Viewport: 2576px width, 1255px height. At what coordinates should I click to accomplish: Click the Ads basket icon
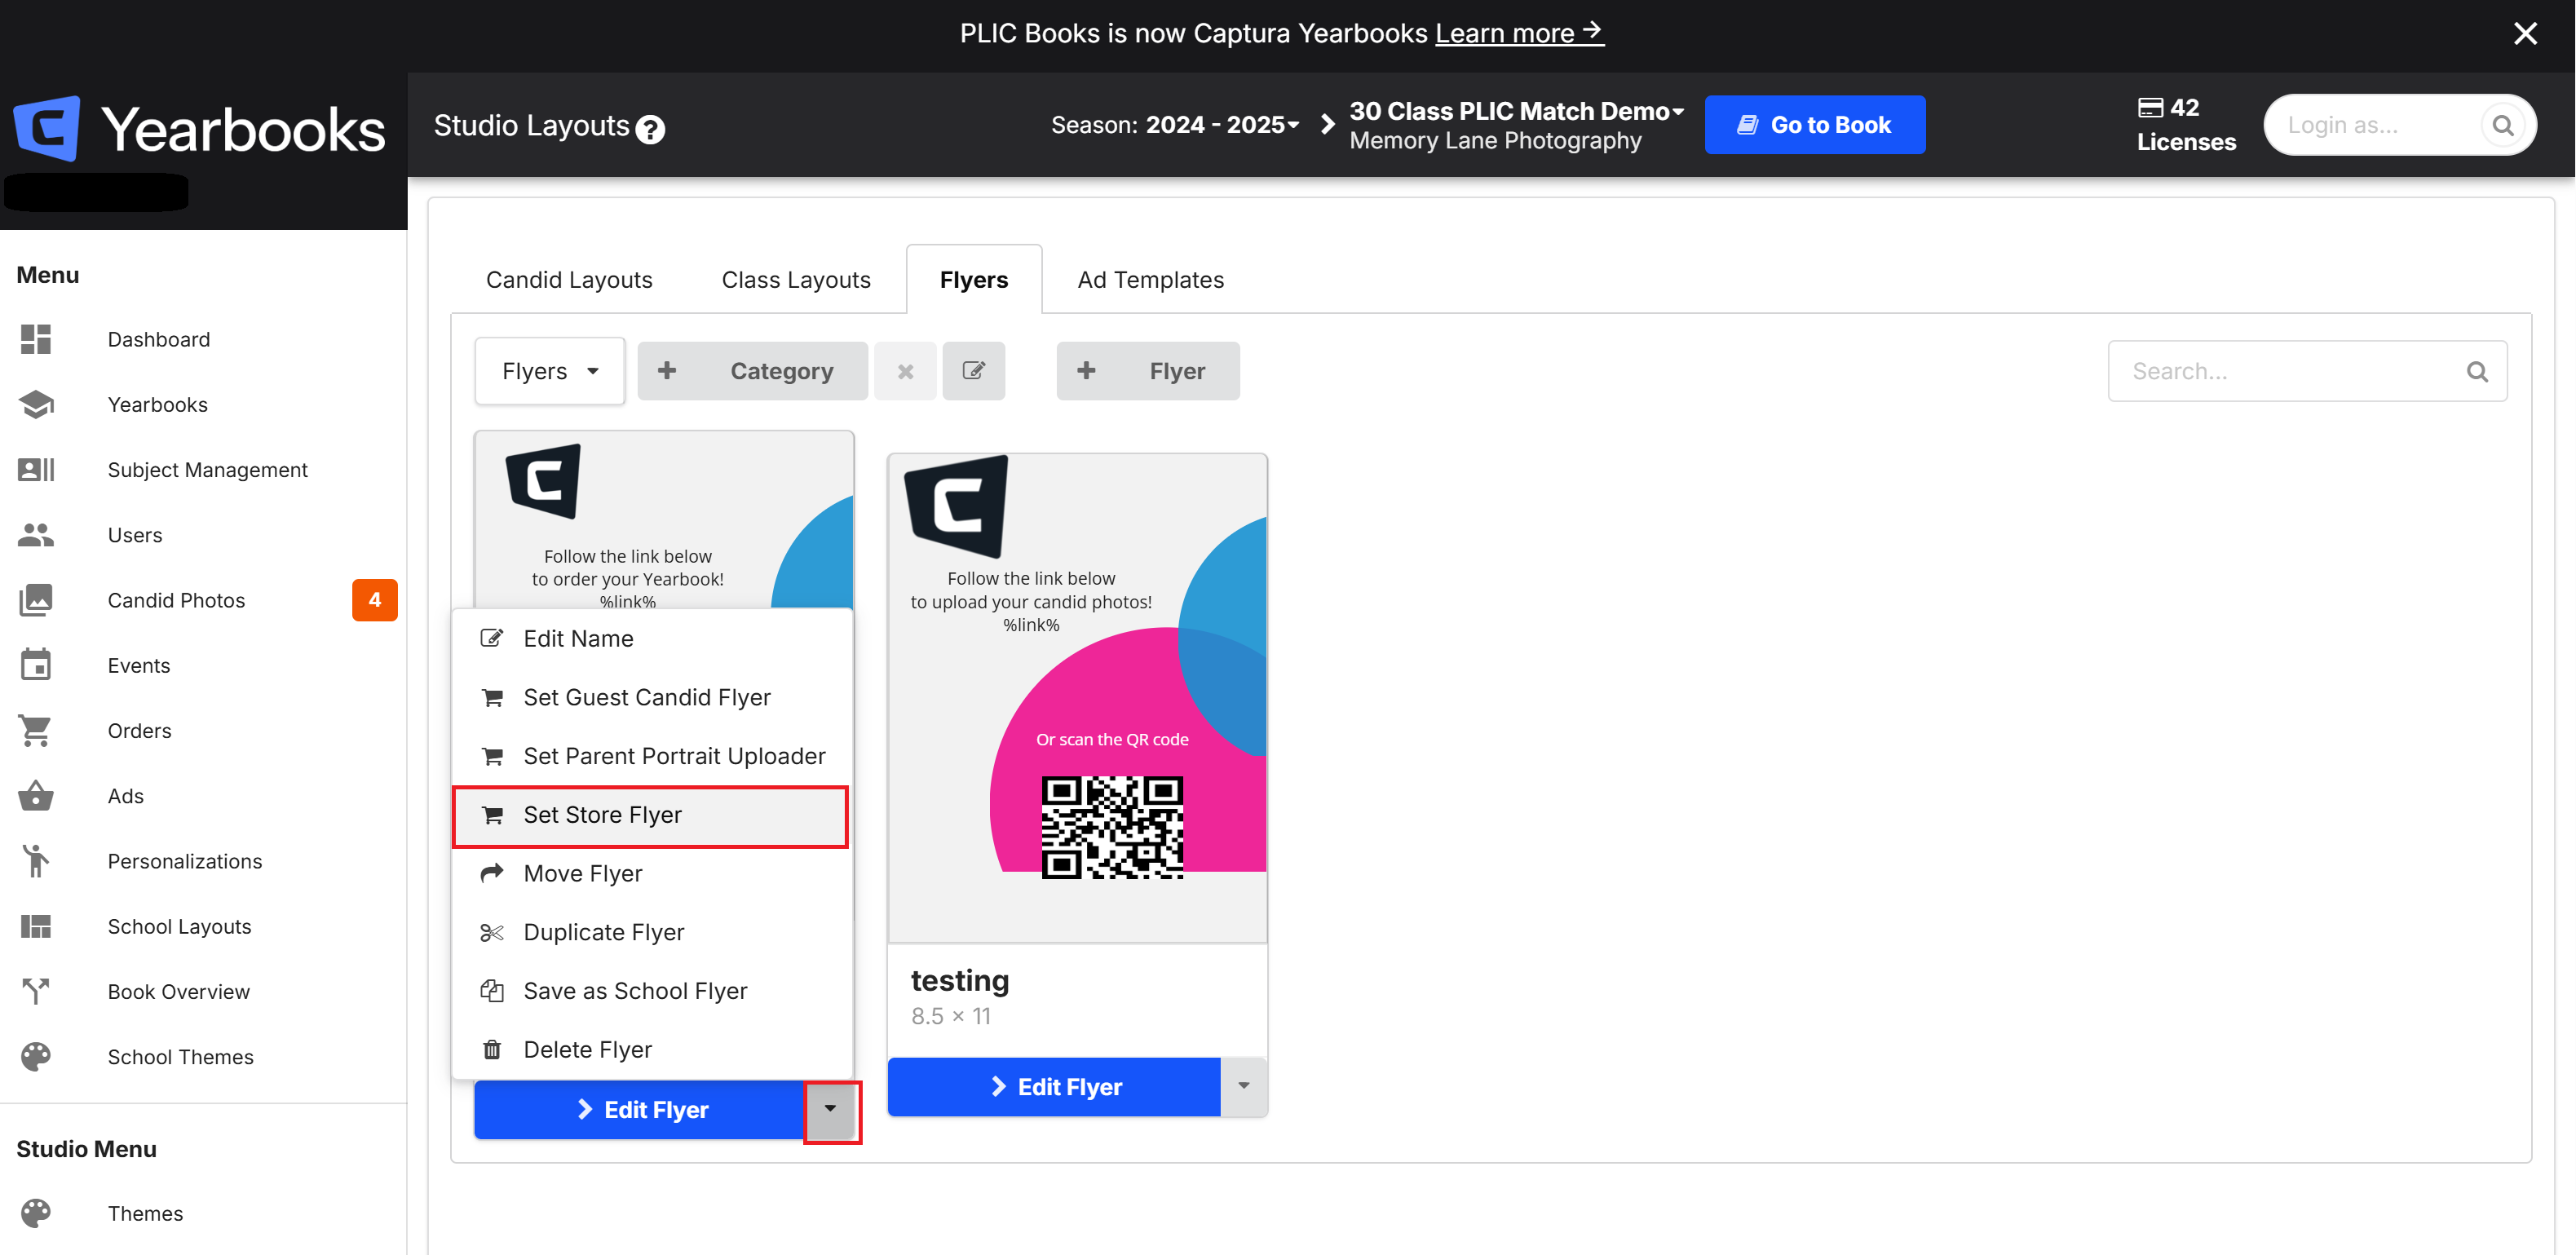click(36, 796)
